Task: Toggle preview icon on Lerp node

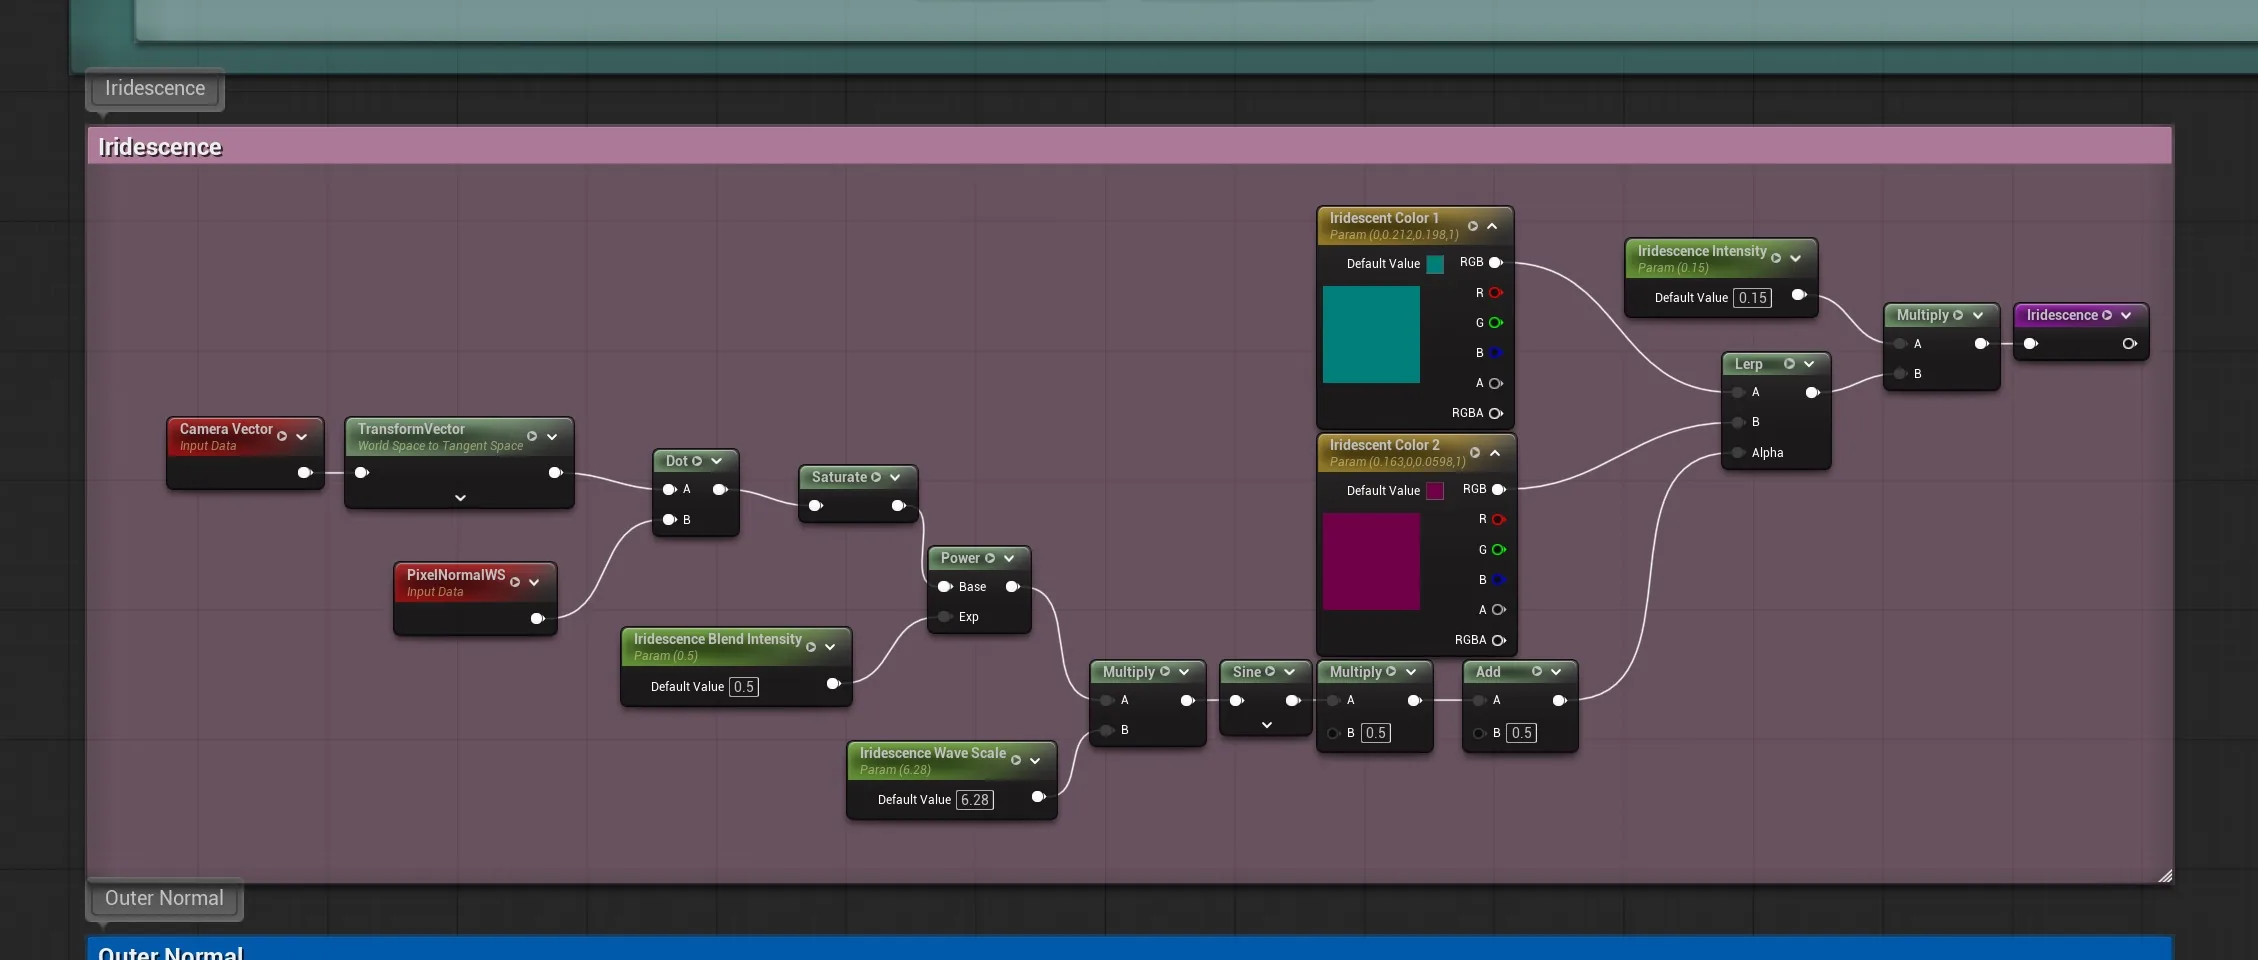Action: pyautogui.click(x=1789, y=363)
